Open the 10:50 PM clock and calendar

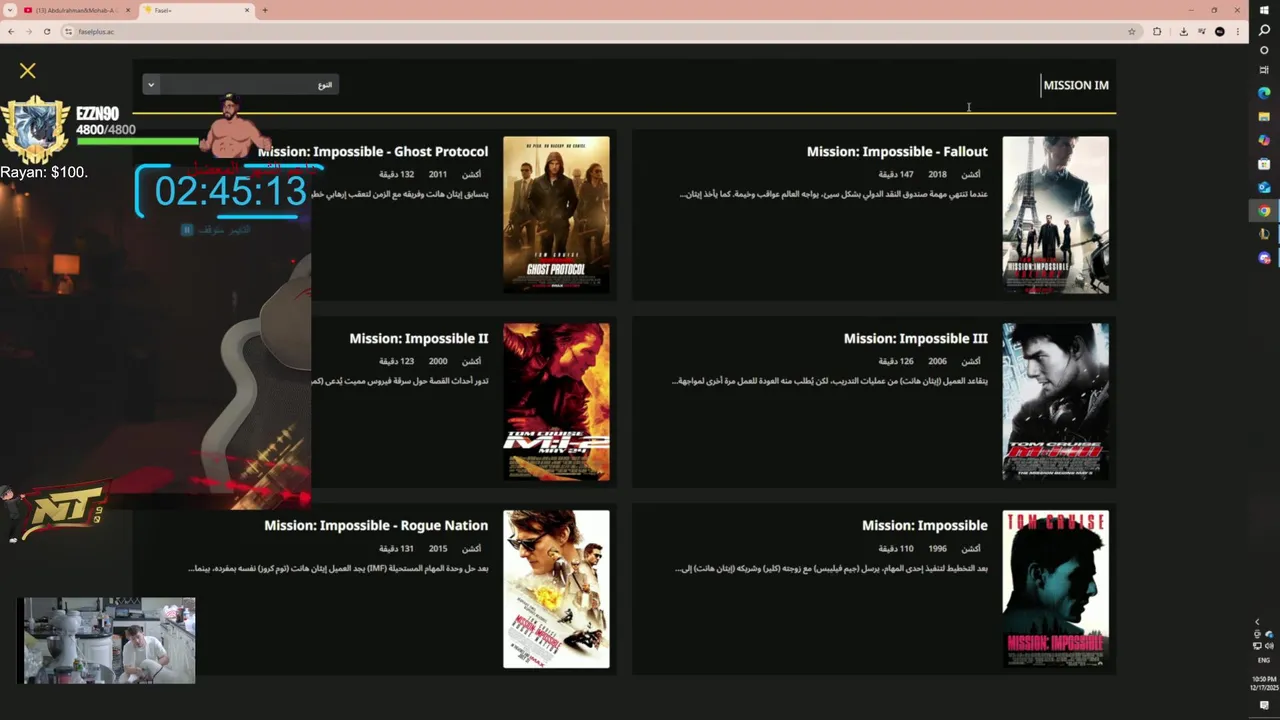1264,683
